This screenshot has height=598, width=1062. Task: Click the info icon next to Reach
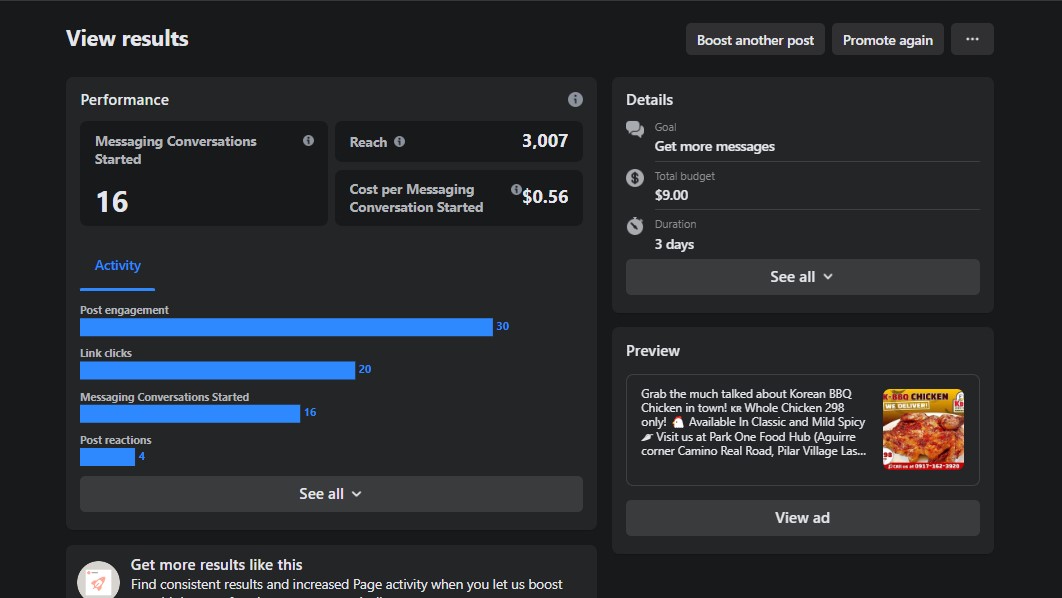tap(400, 142)
